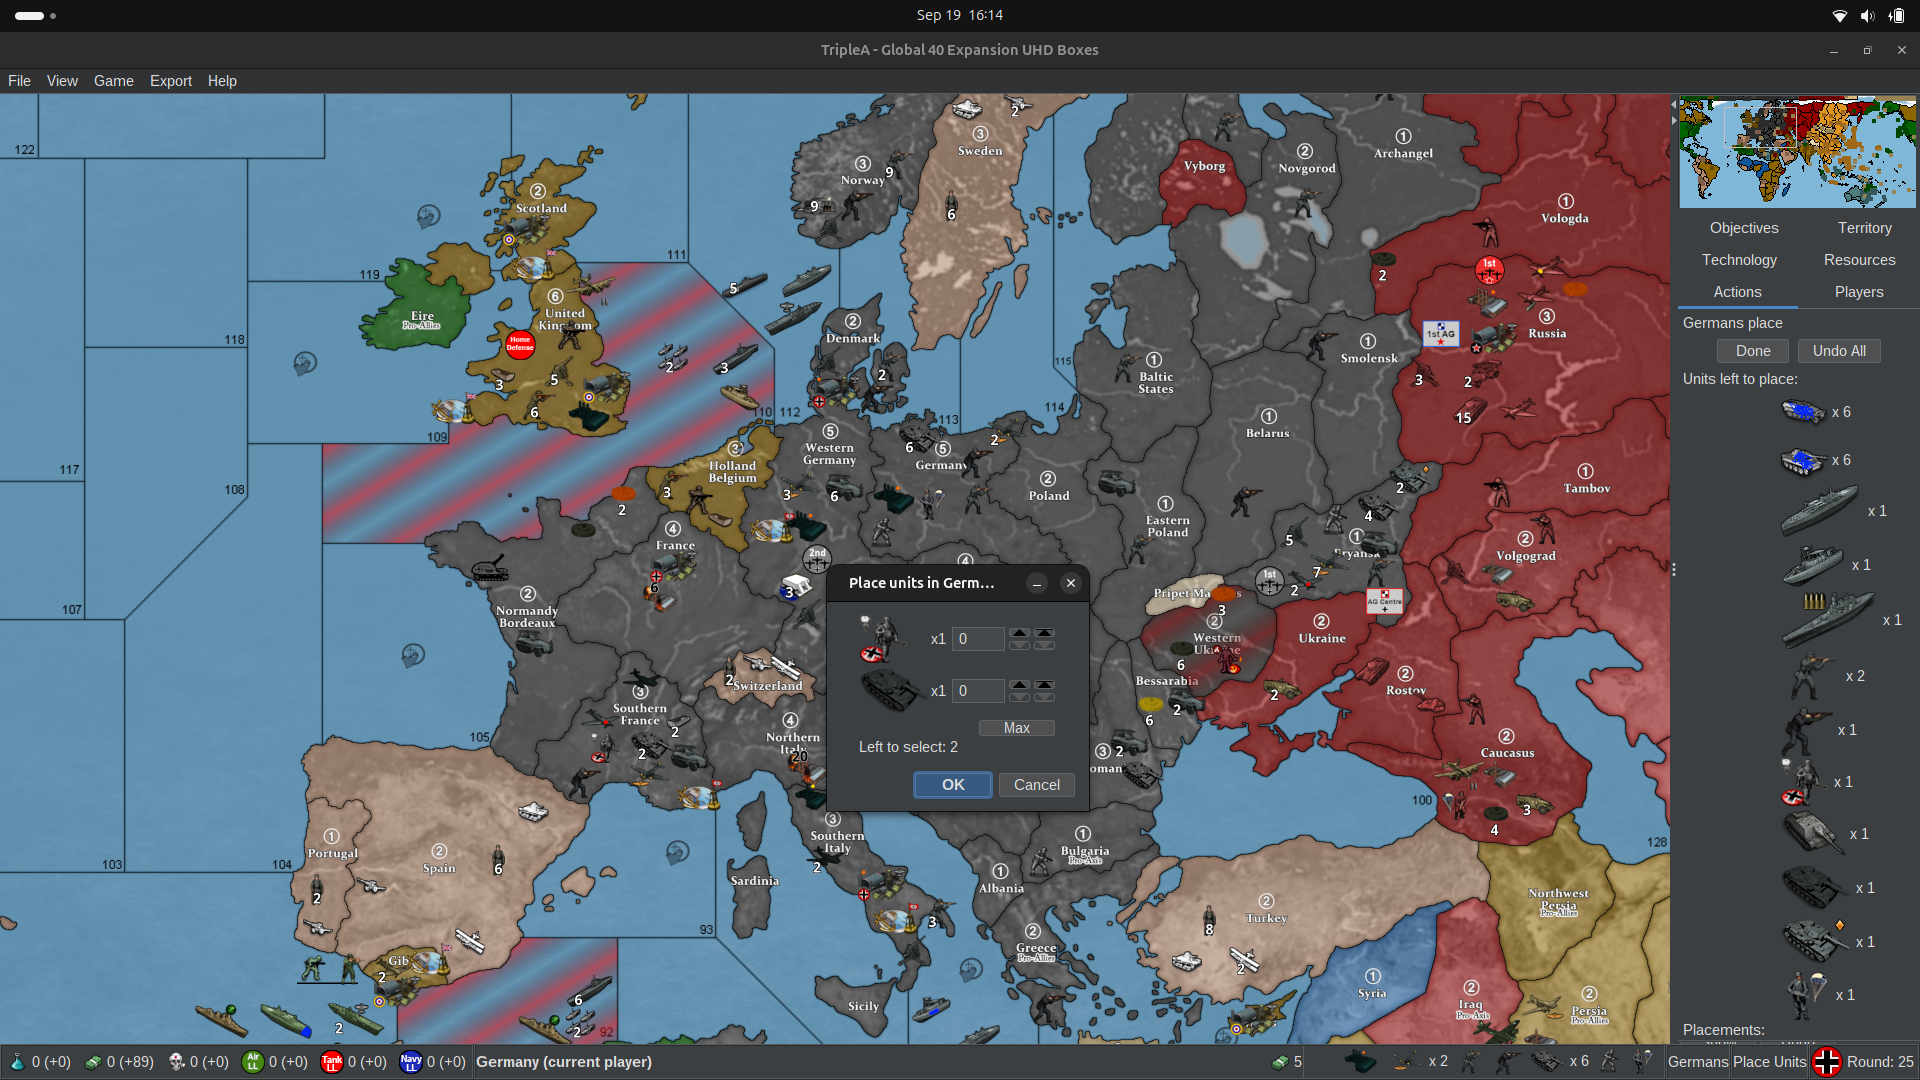Click the tank quantity input field

pos(978,691)
